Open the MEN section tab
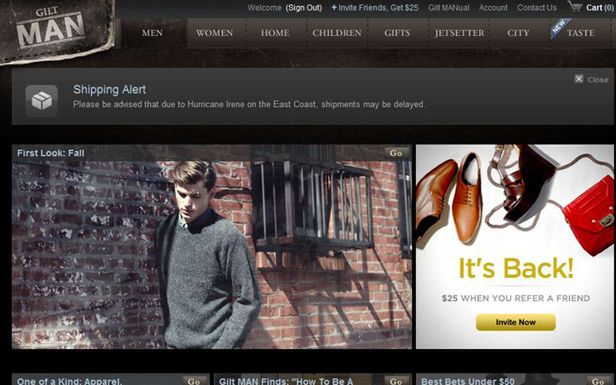Screen dimensions: 616x385 pyautogui.click(x=152, y=33)
